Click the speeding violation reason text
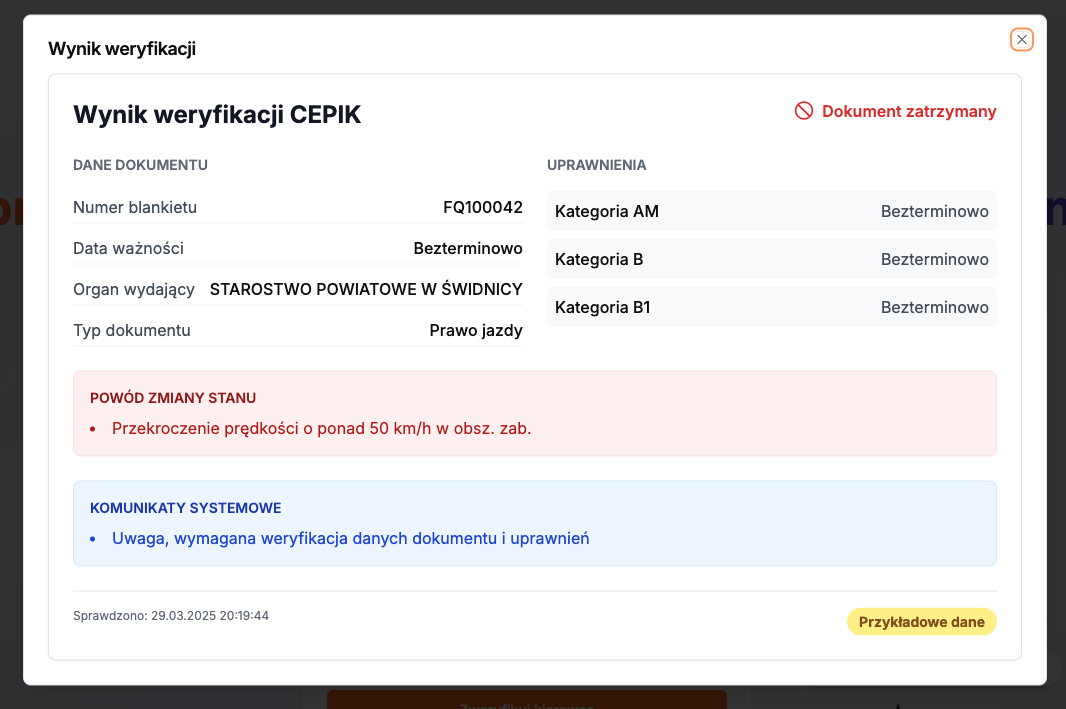 [321, 429]
